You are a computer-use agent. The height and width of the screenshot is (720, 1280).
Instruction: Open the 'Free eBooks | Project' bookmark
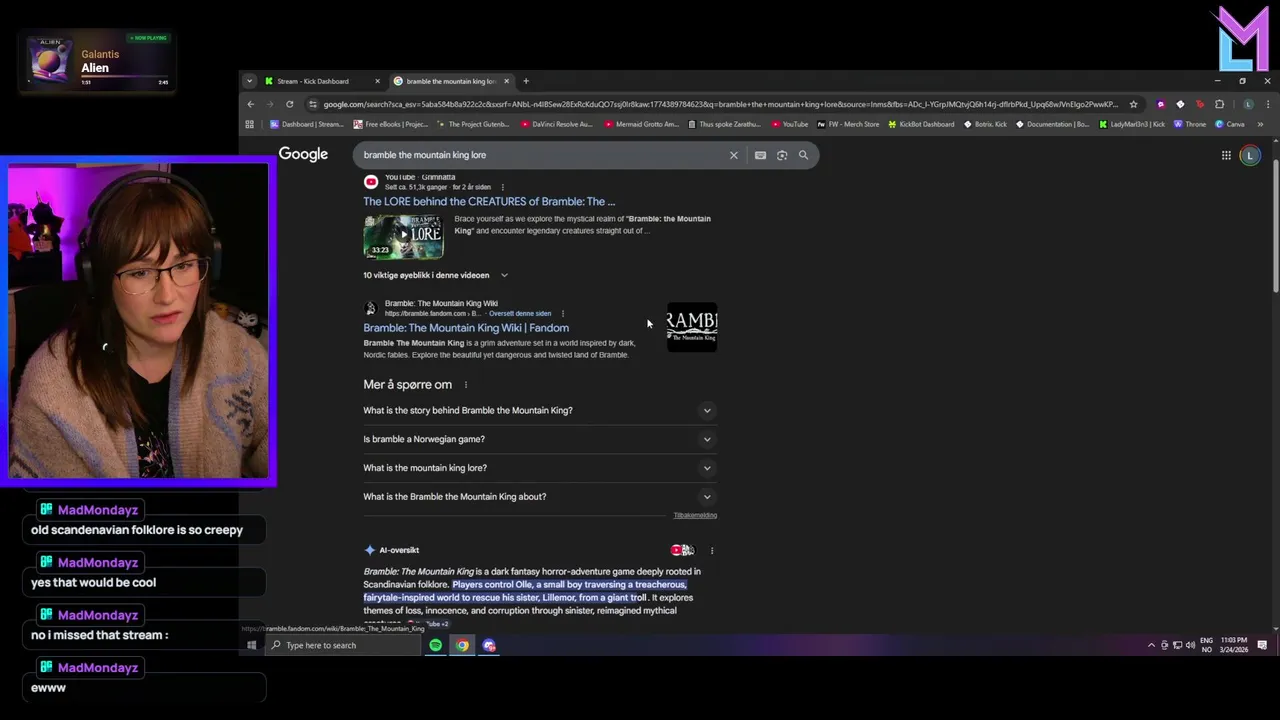pyautogui.click(x=391, y=124)
